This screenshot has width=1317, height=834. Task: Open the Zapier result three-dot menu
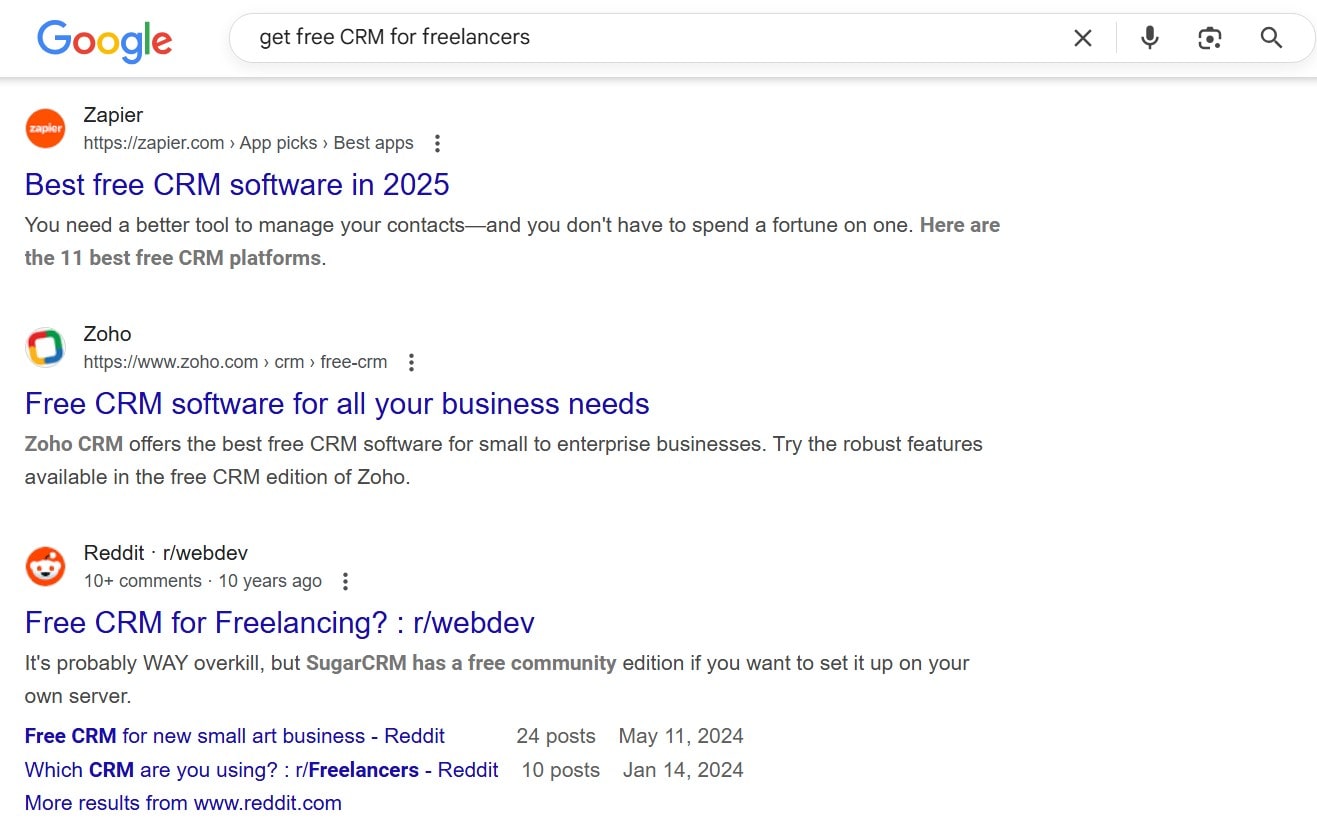437,143
